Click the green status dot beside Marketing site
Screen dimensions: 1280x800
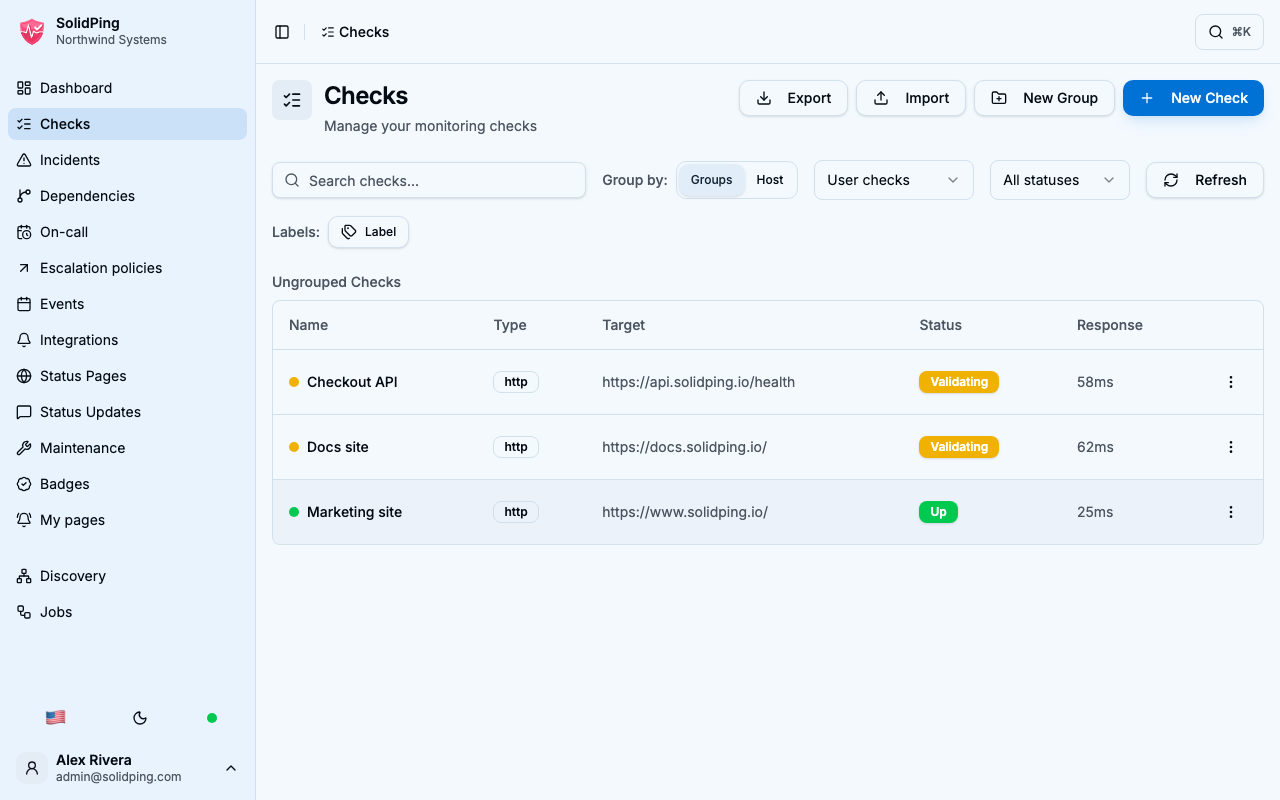click(294, 512)
